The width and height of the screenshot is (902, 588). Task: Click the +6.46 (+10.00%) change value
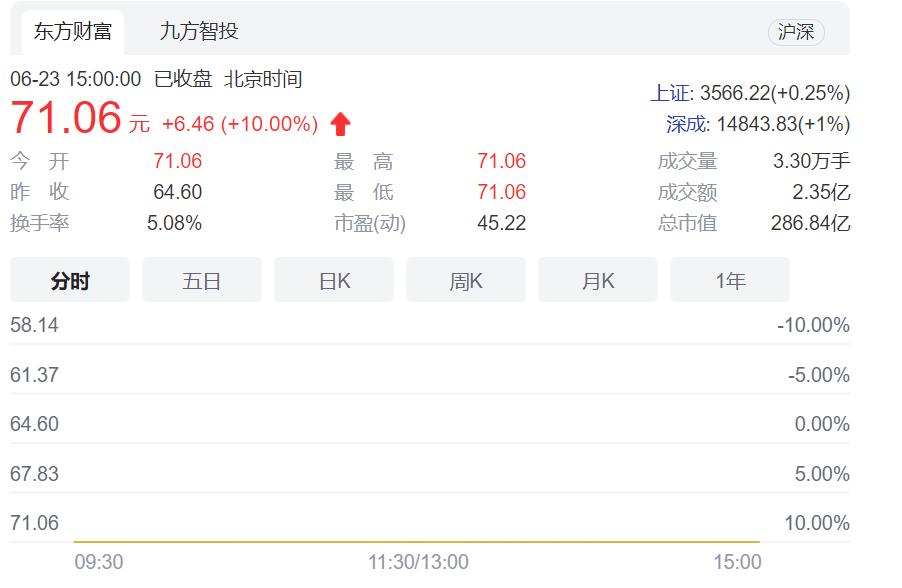coord(240,124)
